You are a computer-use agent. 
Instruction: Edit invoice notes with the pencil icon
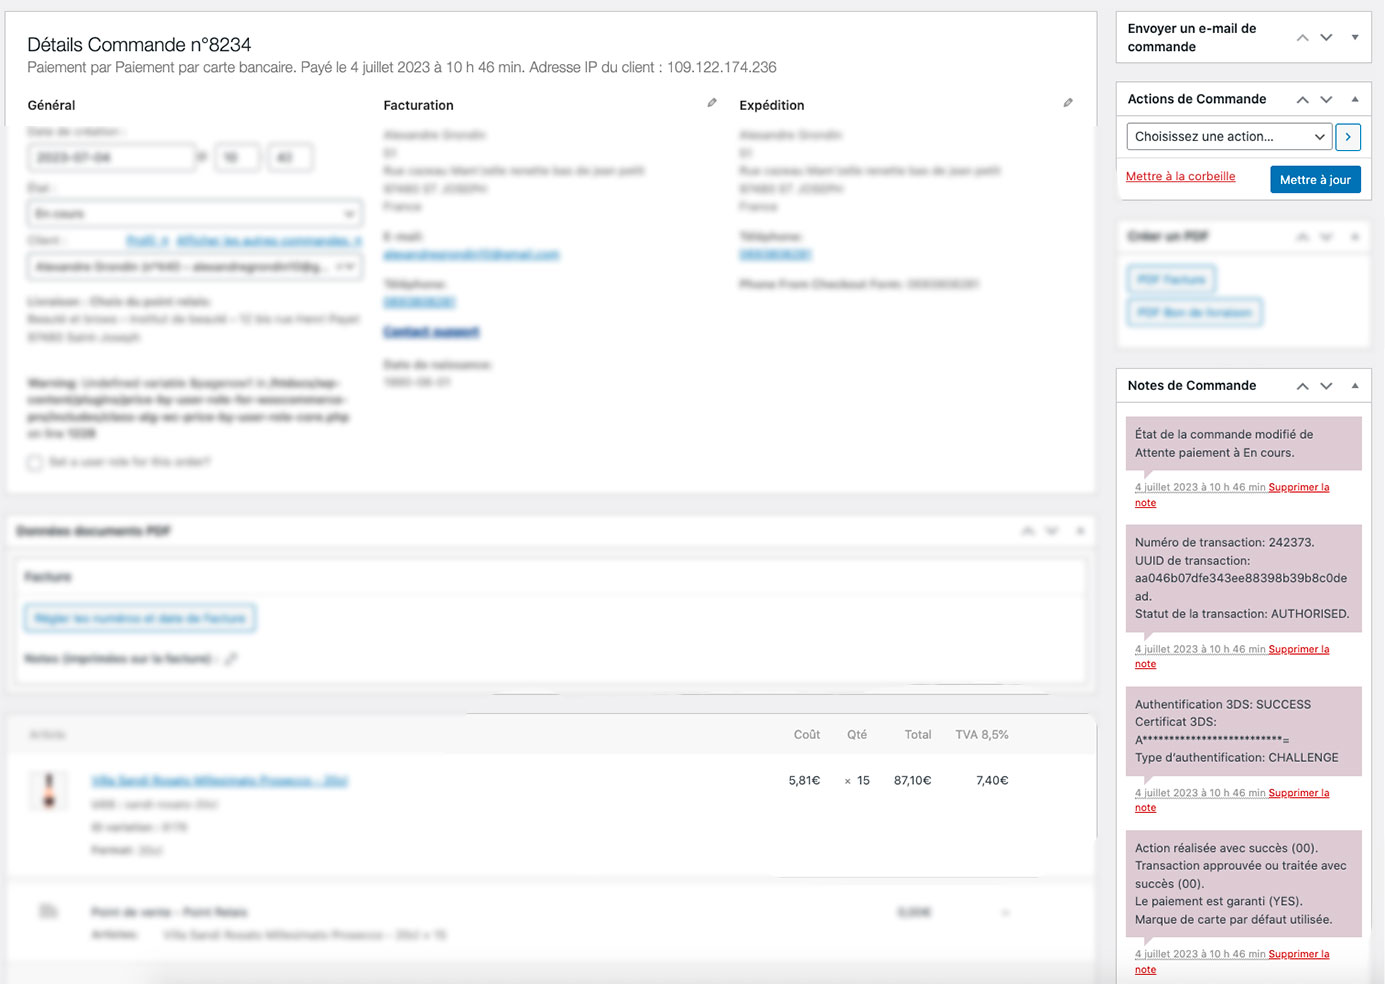(231, 659)
